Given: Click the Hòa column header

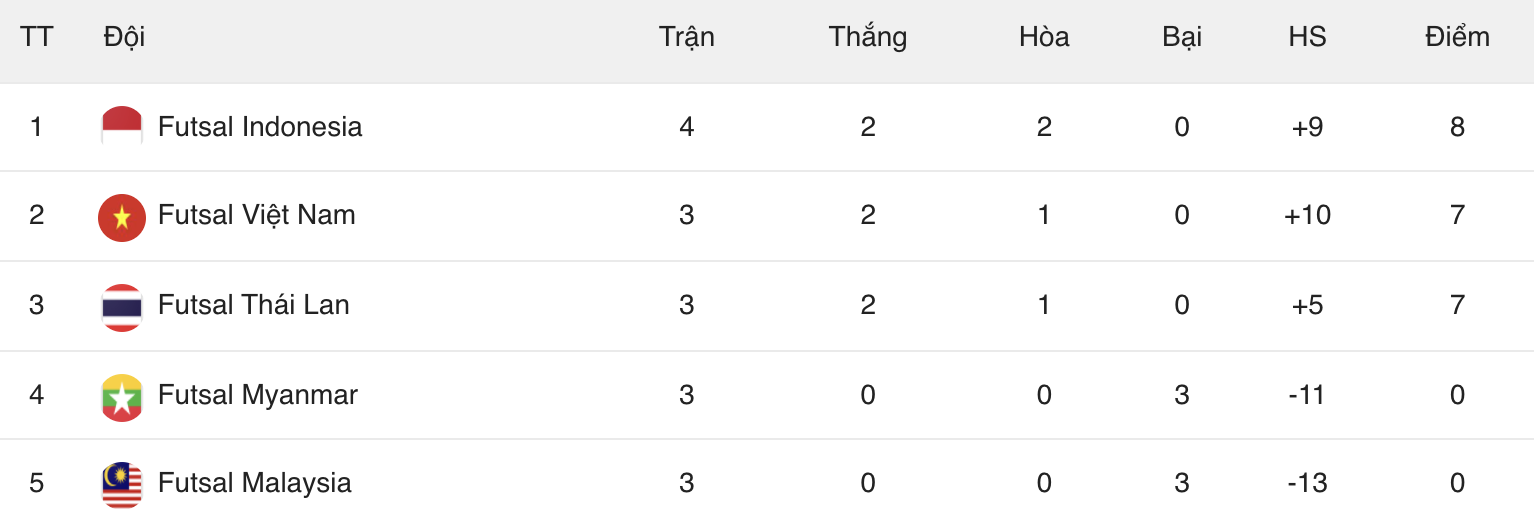Looking at the screenshot, I should (1044, 37).
